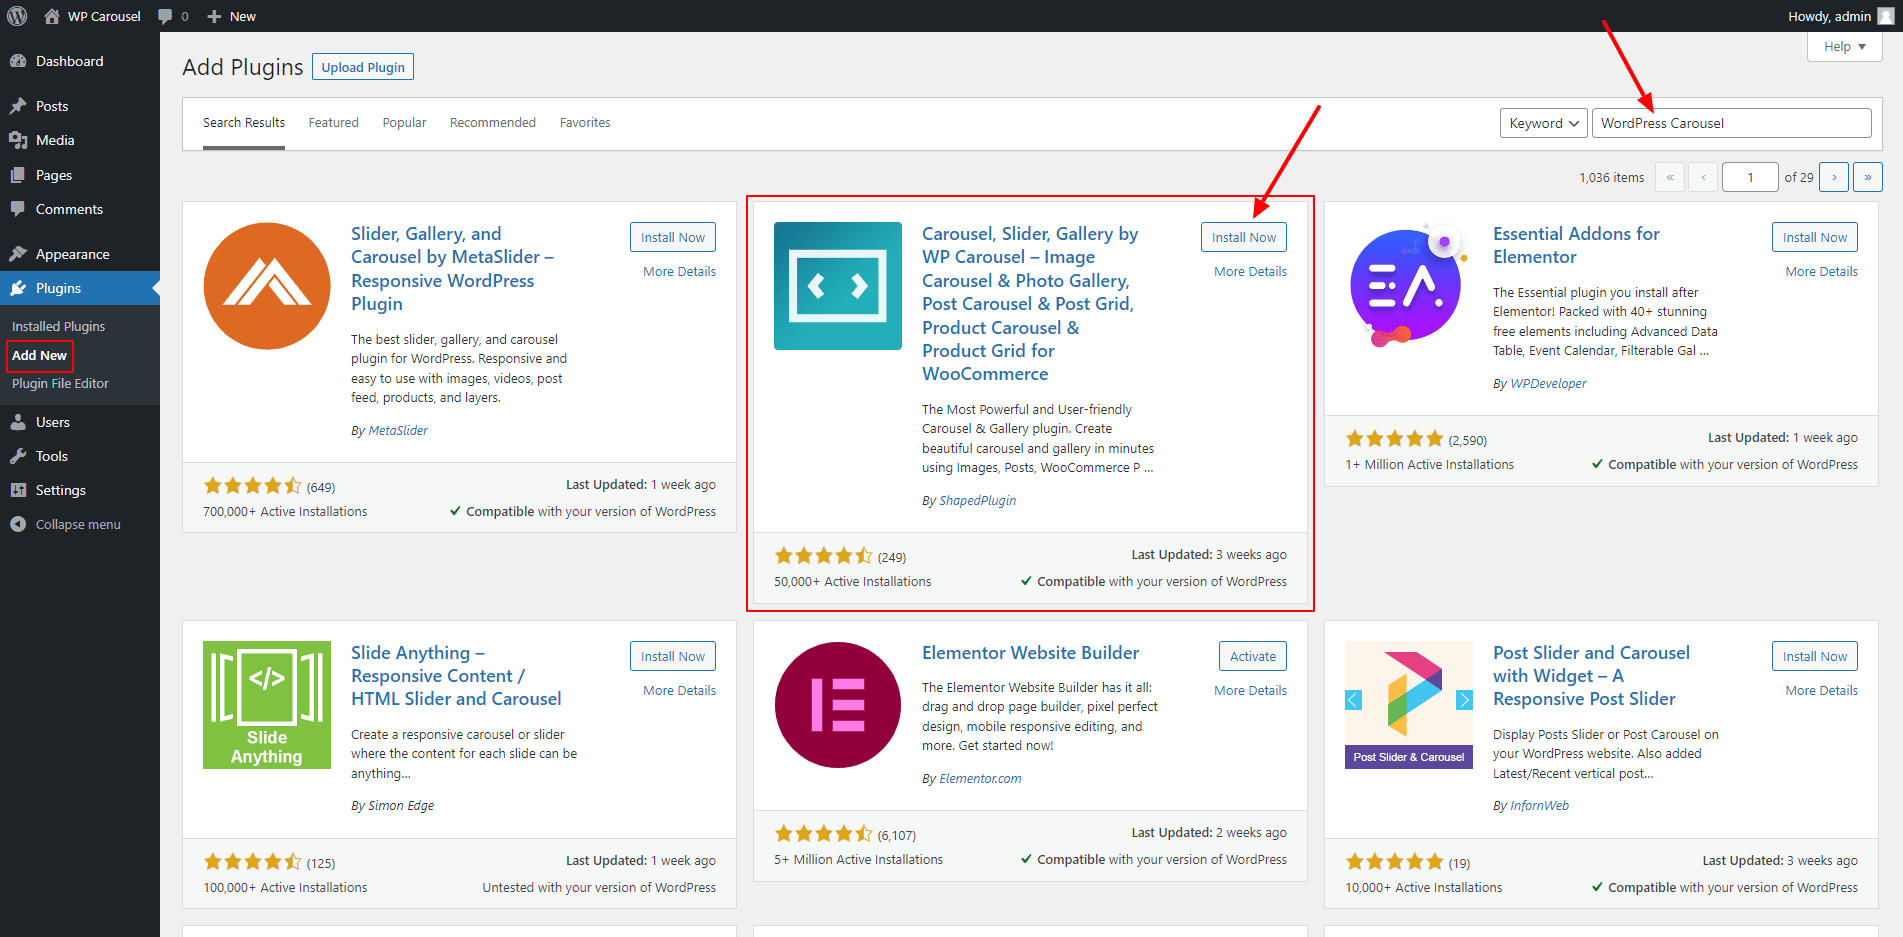The width and height of the screenshot is (1903, 937).
Task: Jump to last results page arrow
Action: tap(1868, 177)
